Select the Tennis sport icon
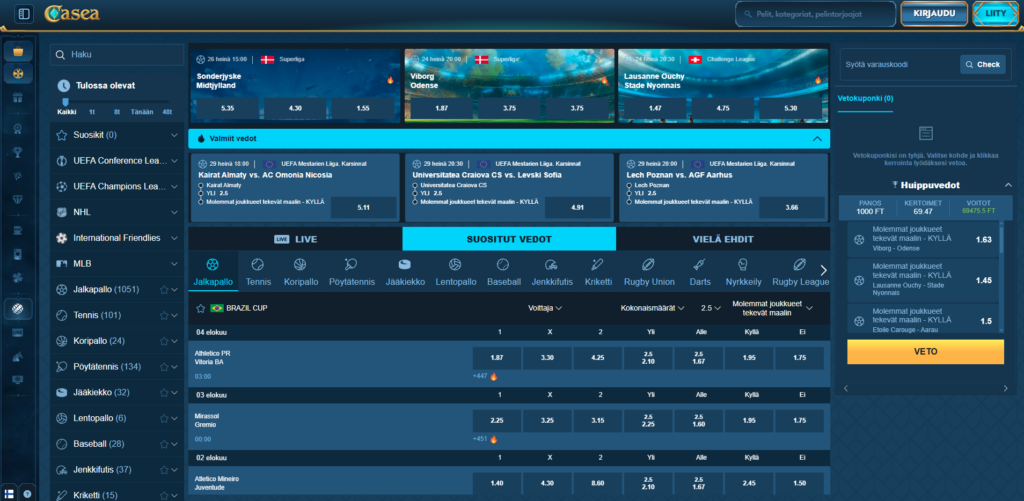This screenshot has height=501, width=1024. coord(257,265)
